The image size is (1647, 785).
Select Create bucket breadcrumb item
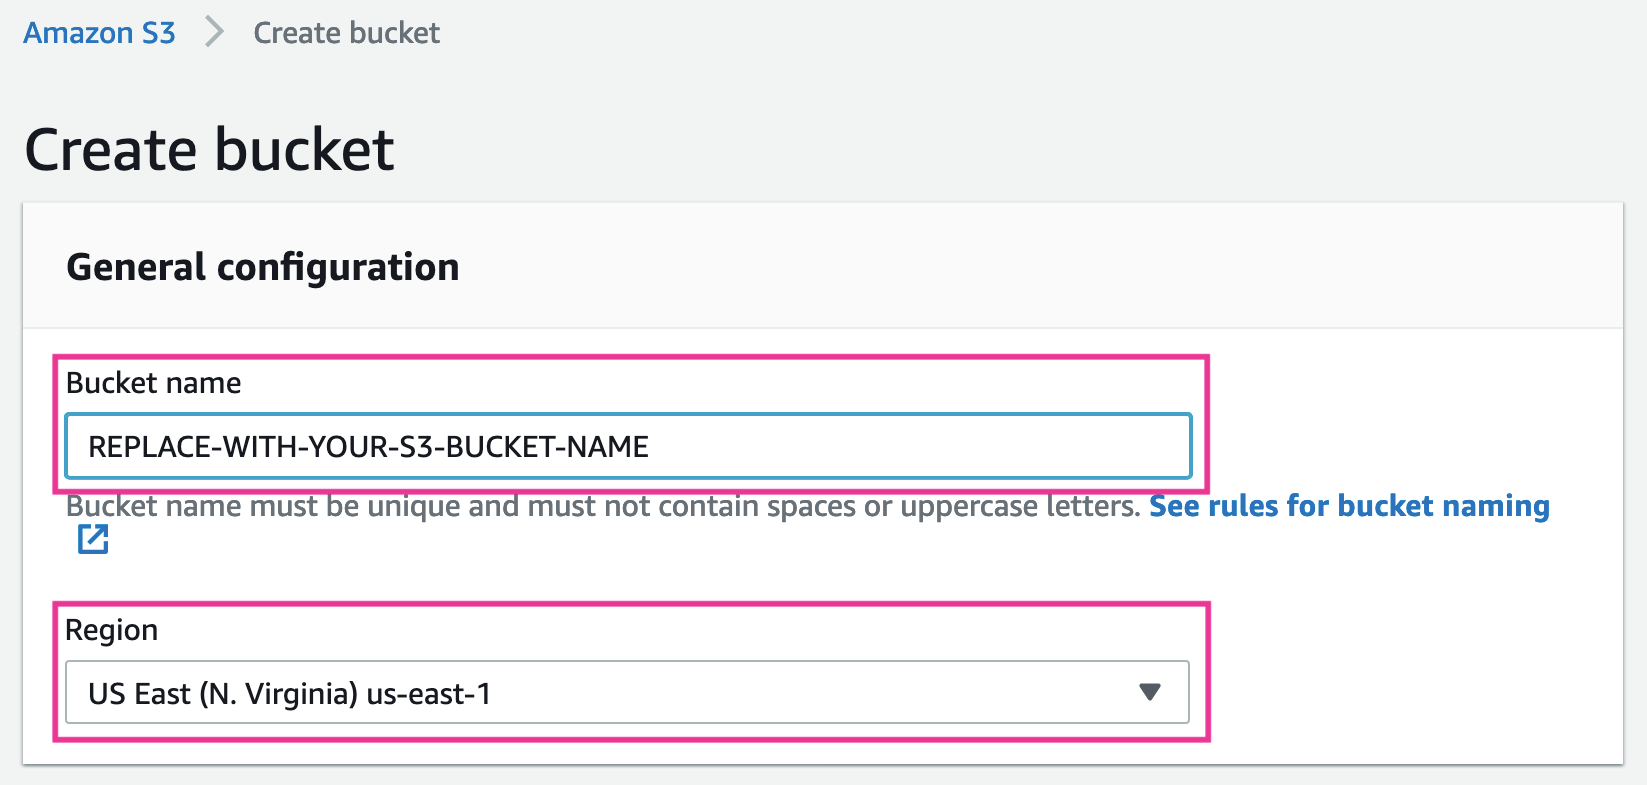[346, 33]
